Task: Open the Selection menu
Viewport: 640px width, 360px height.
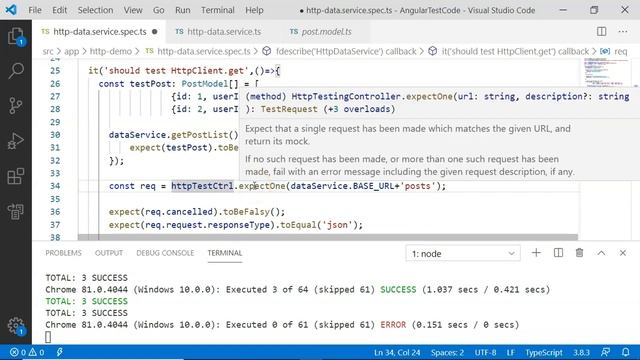Action: click(x=96, y=10)
